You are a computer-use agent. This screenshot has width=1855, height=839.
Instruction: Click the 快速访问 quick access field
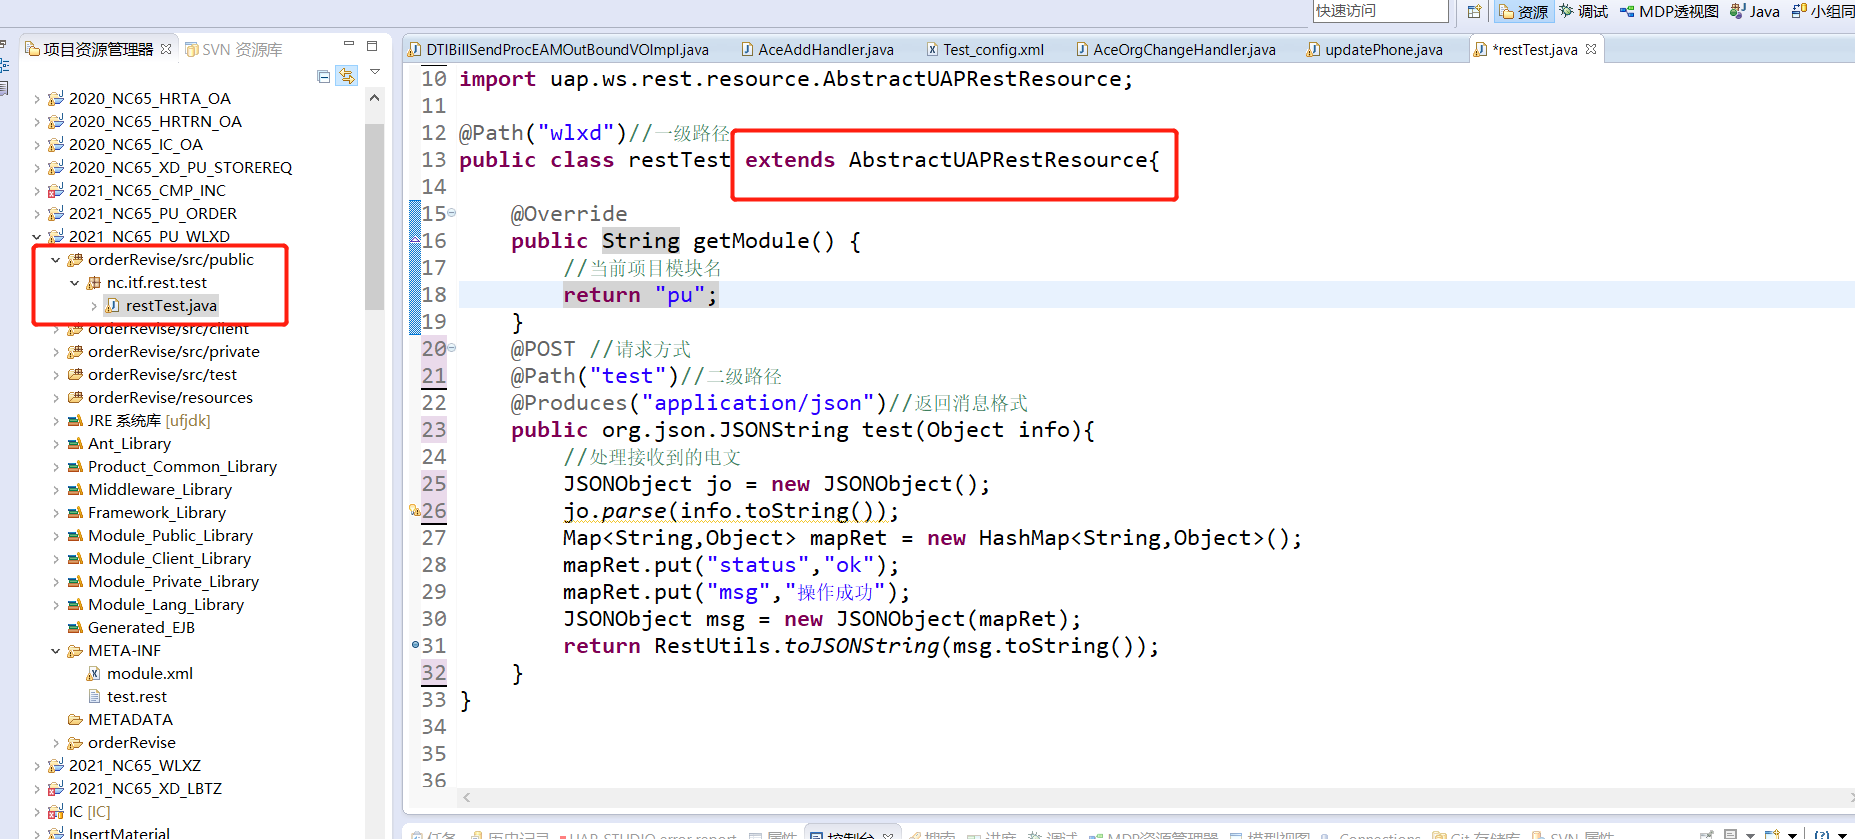(x=1380, y=11)
